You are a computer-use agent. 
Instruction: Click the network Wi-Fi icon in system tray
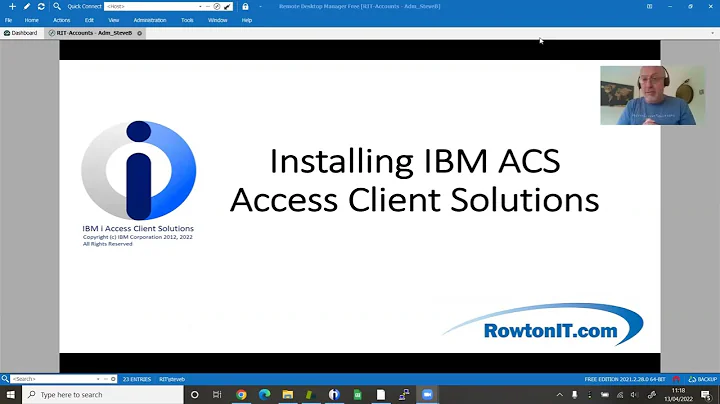tap(620, 395)
